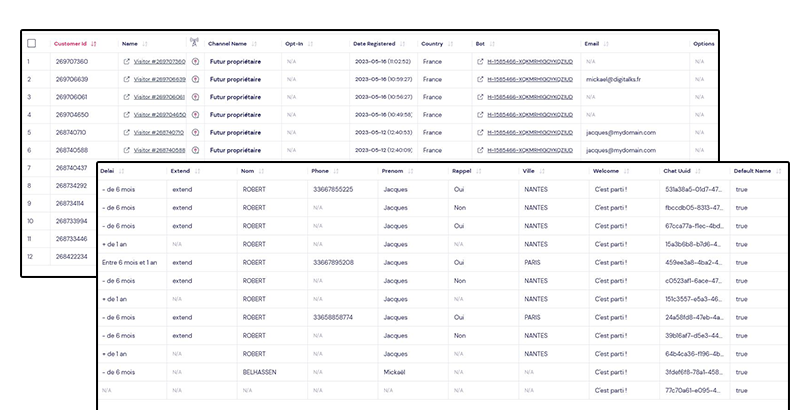Tick the select-all checkbox in table header
The height and width of the screenshot is (410, 800).
coord(32,44)
